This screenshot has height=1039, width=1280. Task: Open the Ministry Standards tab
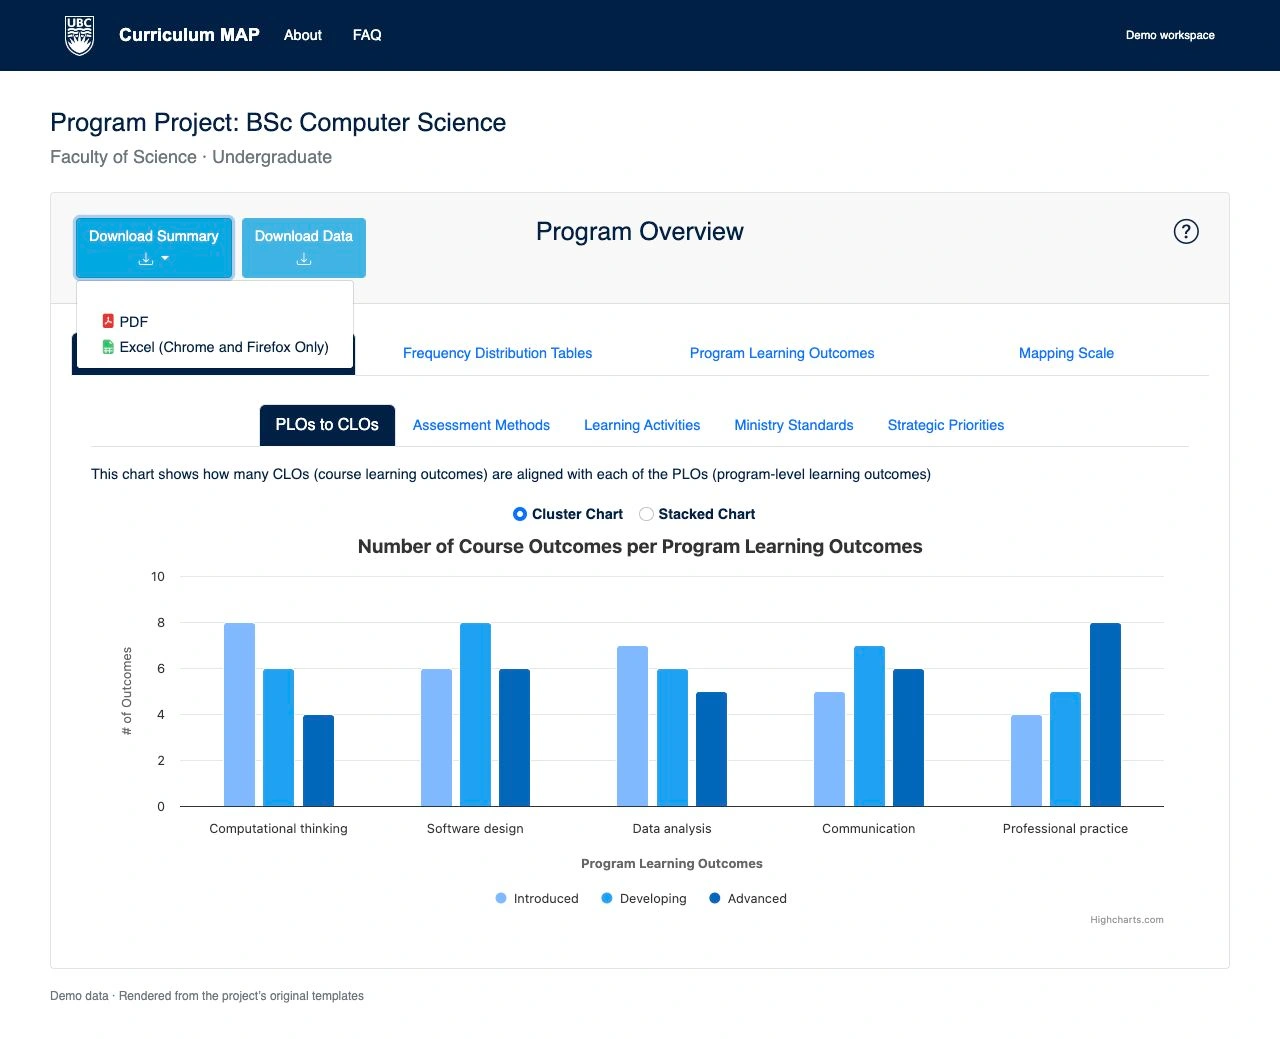(794, 425)
